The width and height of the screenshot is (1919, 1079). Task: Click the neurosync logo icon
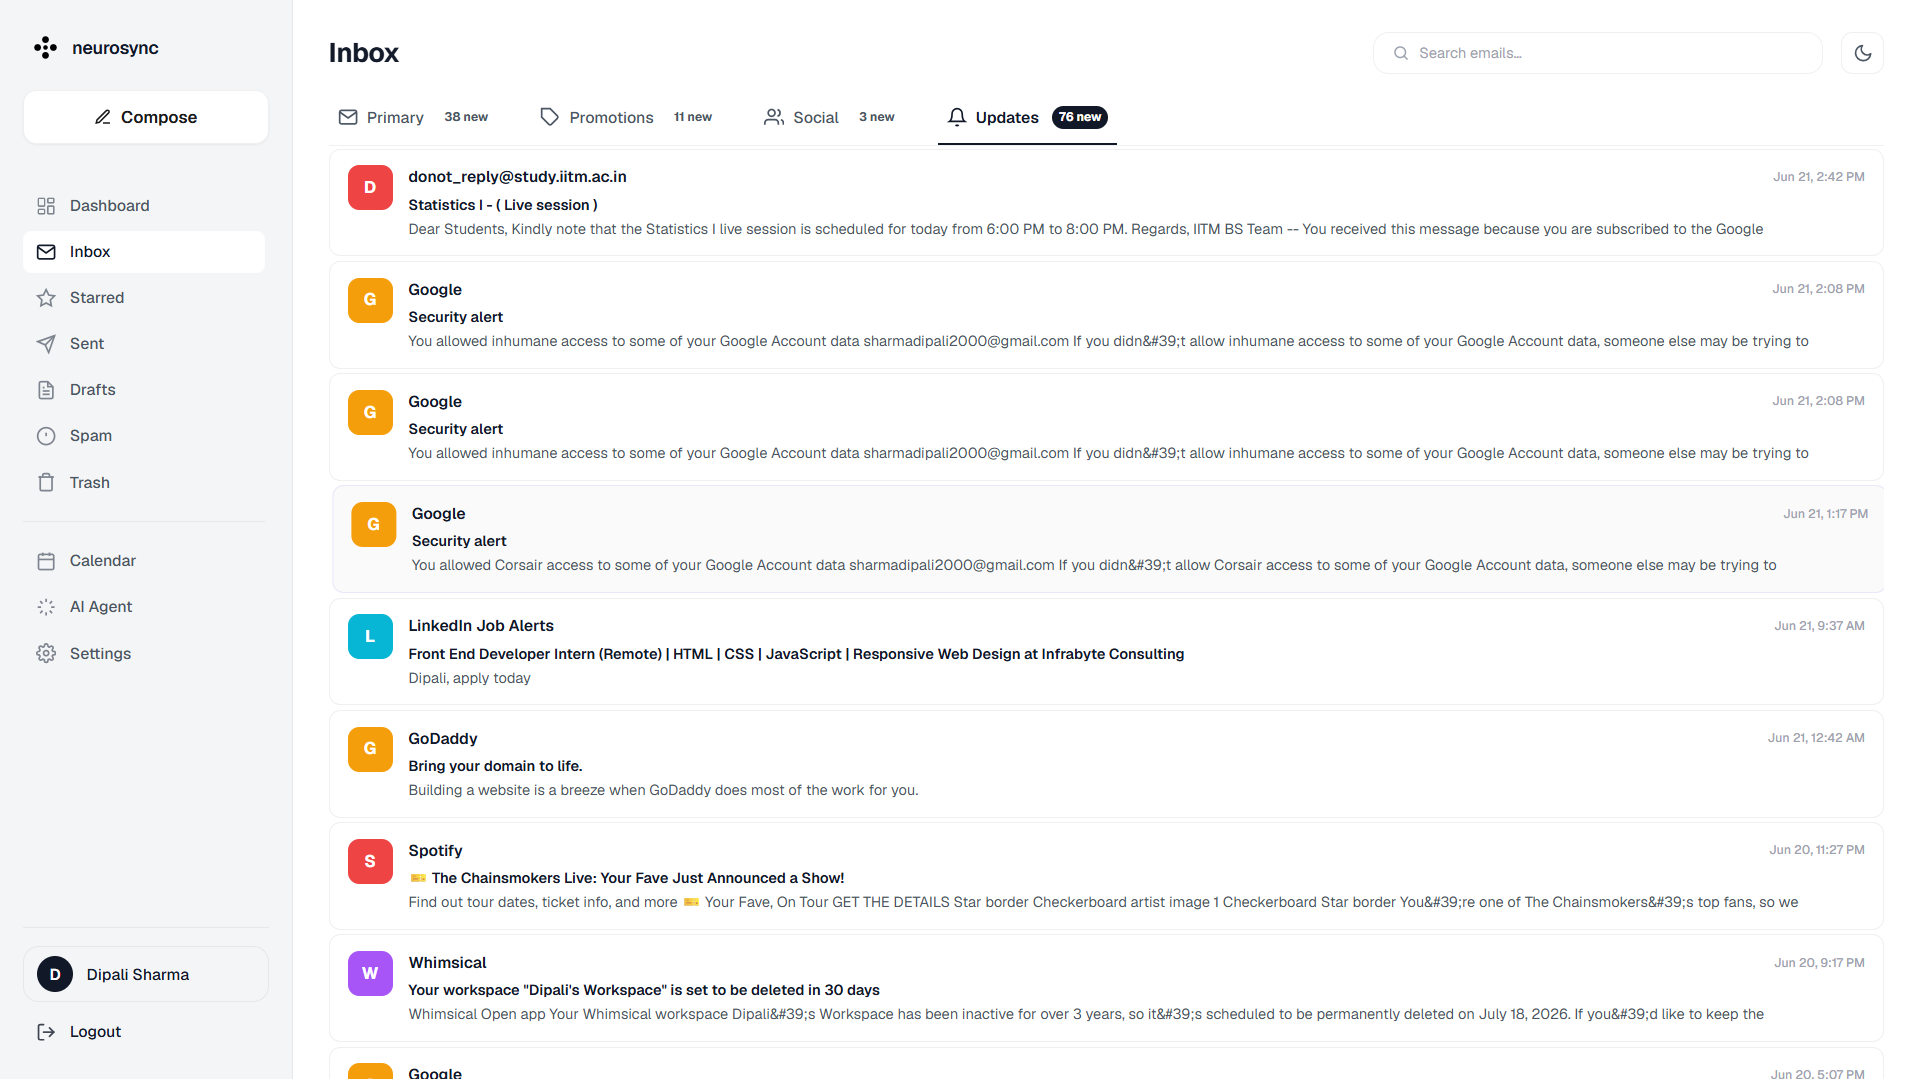(45, 48)
